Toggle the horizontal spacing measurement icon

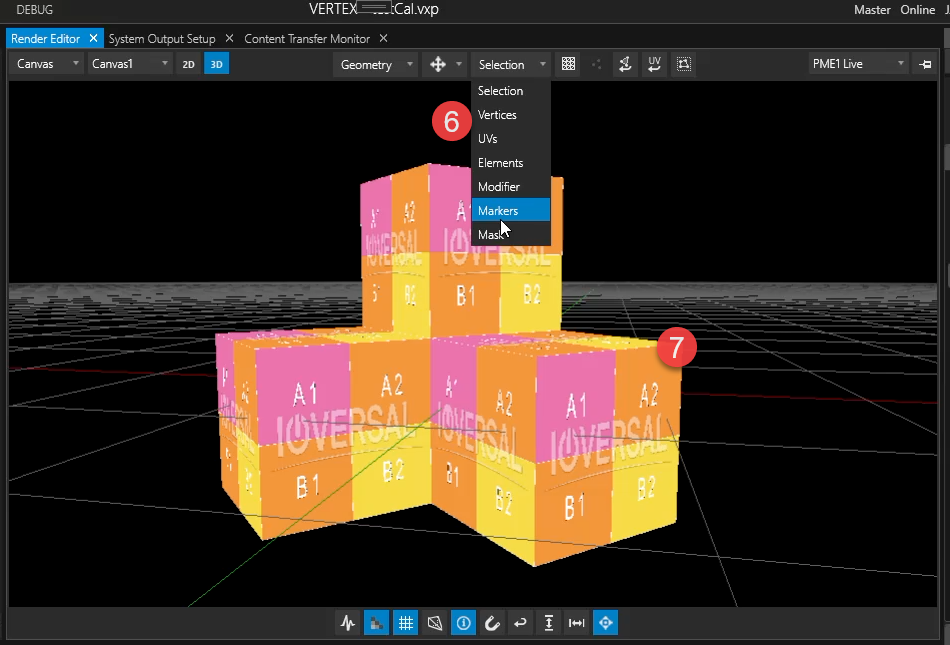pyautogui.click(x=576, y=622)
